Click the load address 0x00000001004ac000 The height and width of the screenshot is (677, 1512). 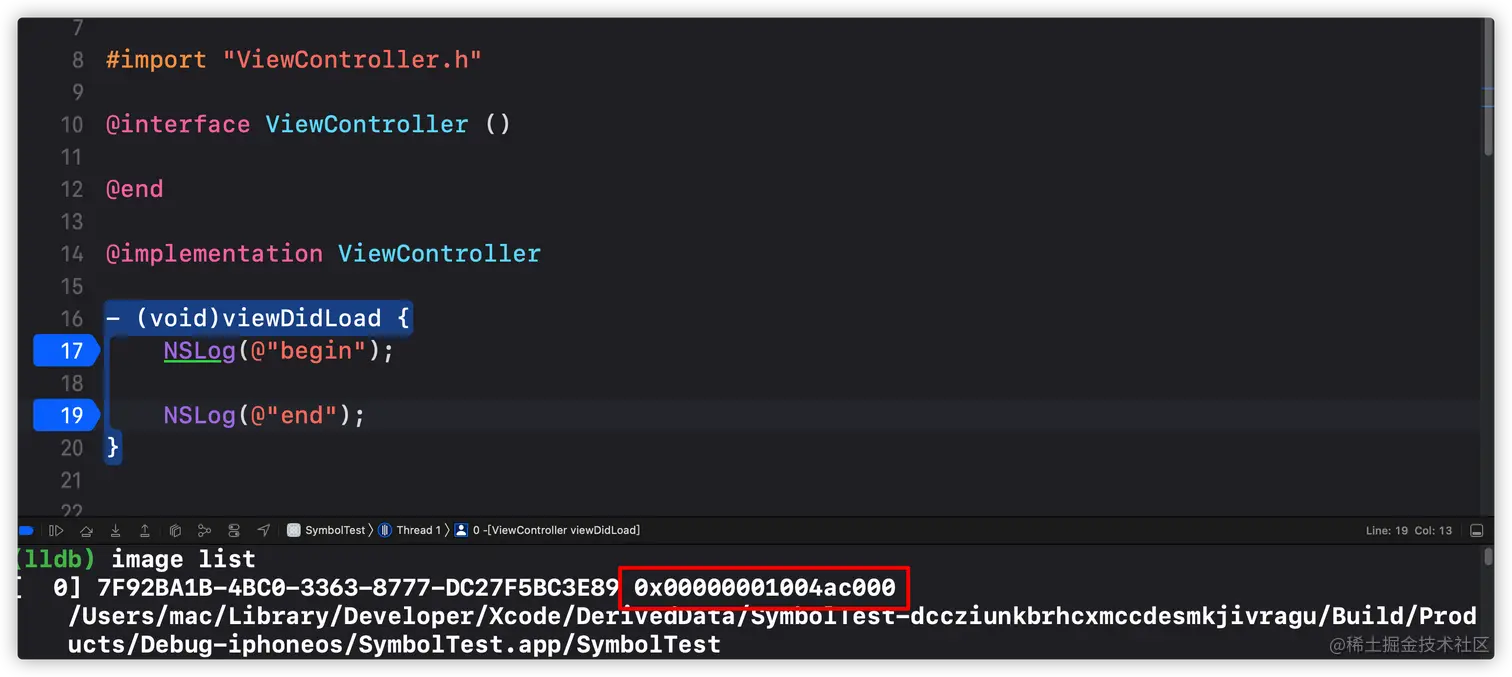coord(765,587)
